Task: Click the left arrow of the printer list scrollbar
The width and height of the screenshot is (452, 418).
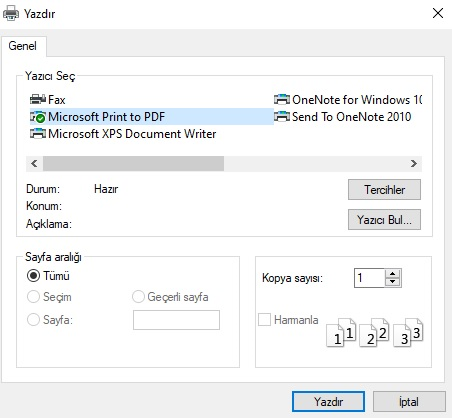Action: click(x=34, y=164)
